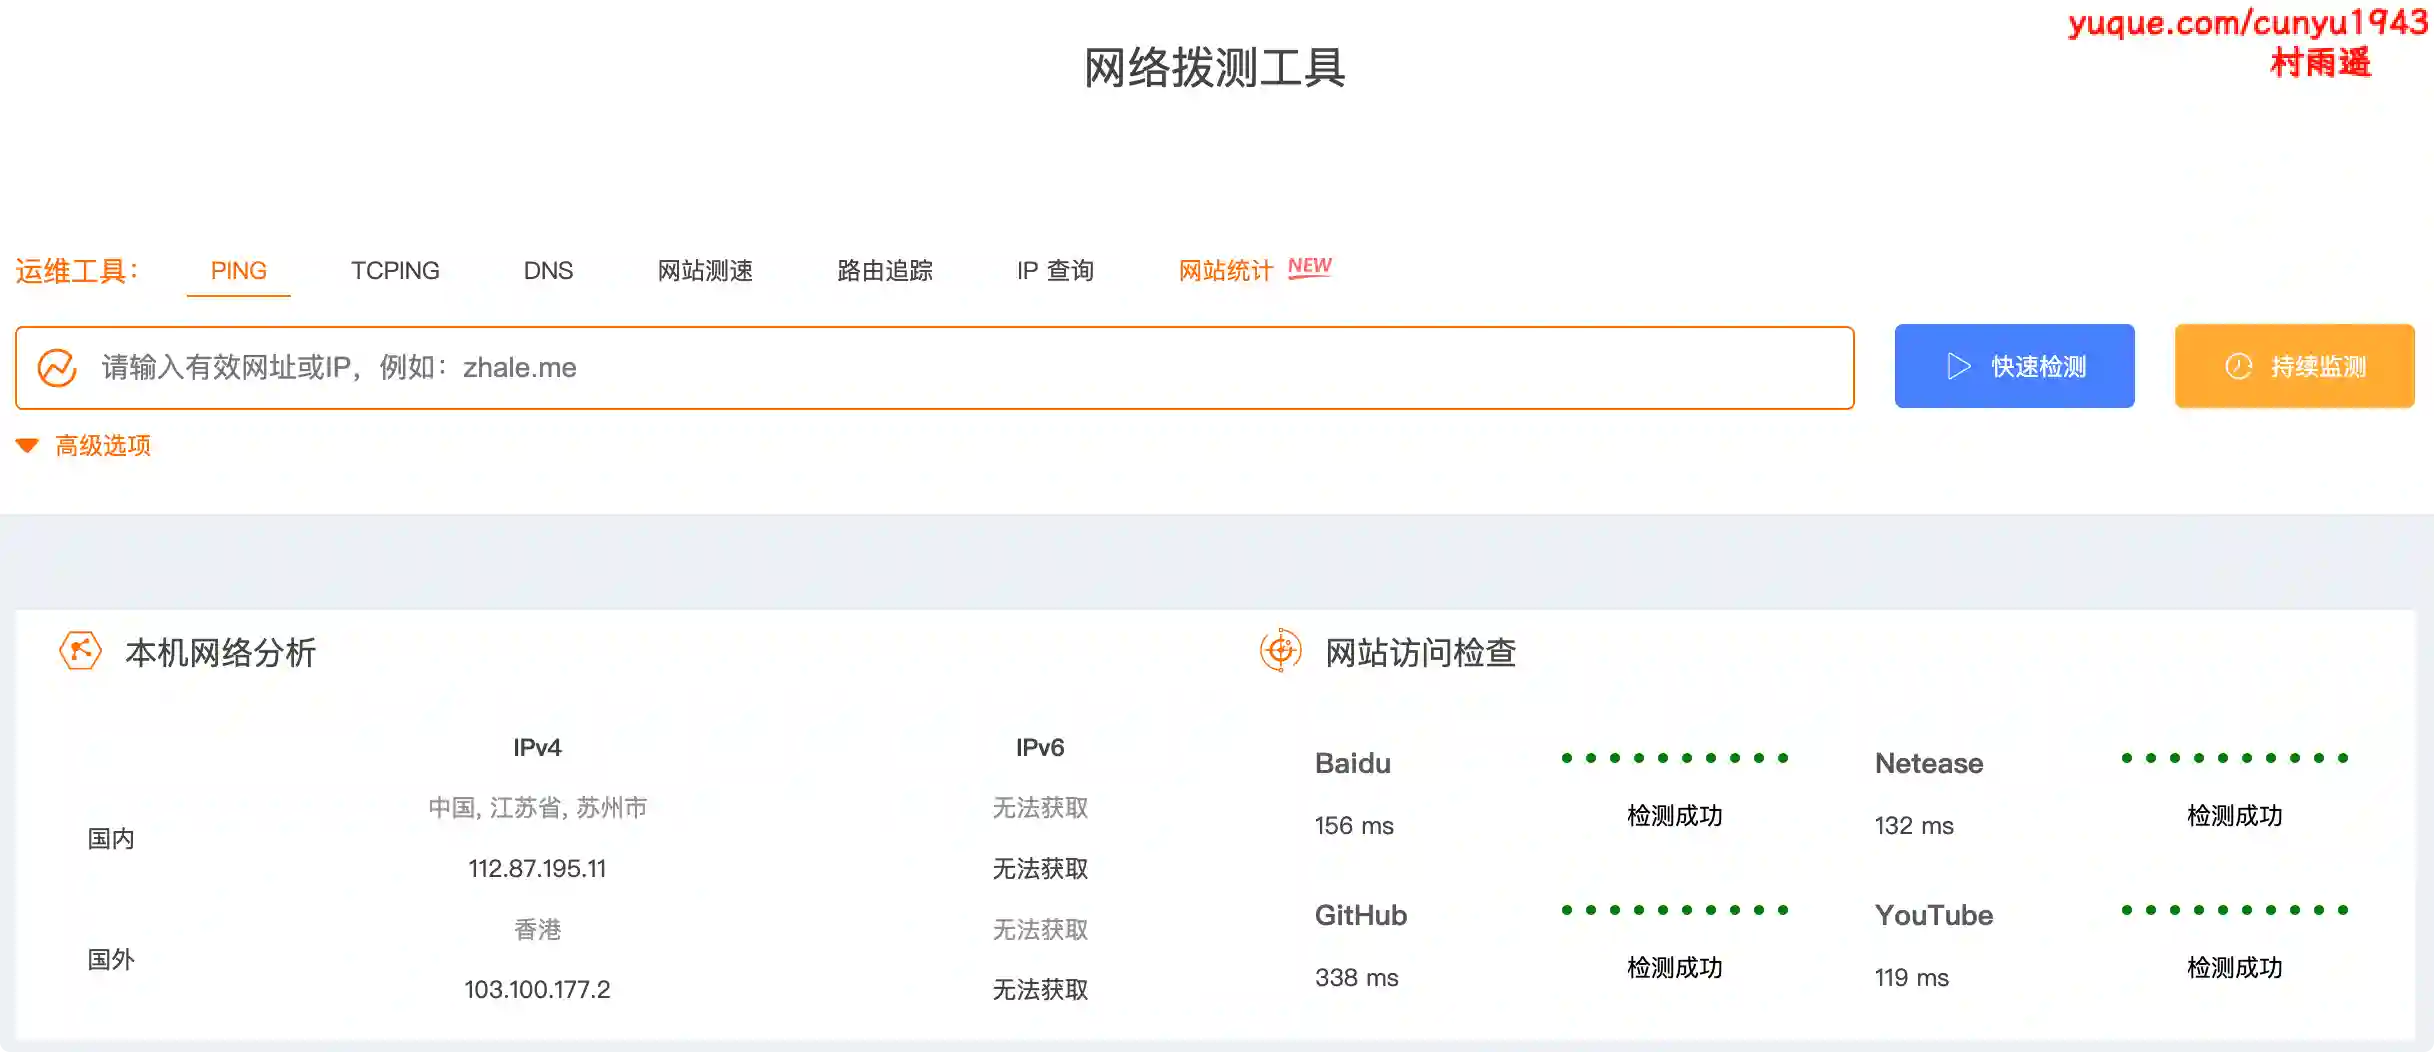The width and height of the screenshot is (2434, 1052).
Task: Click the 本机网络分析 hexagon icon
Action: pyautogui.click(x=80, y=651)
